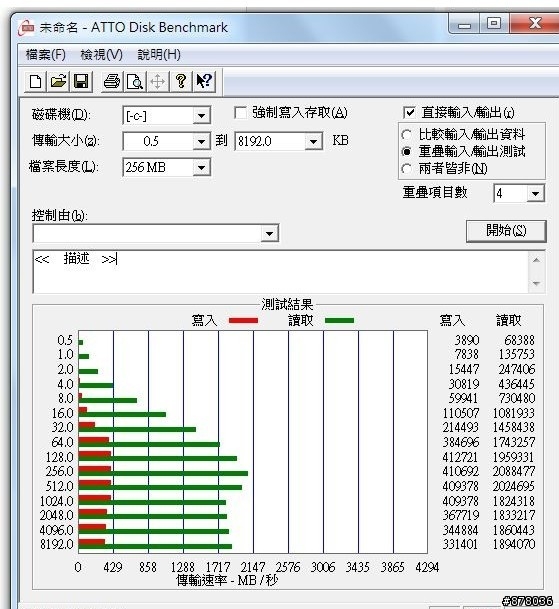
Task: Click the write value 110507
Action: point(461,413)
